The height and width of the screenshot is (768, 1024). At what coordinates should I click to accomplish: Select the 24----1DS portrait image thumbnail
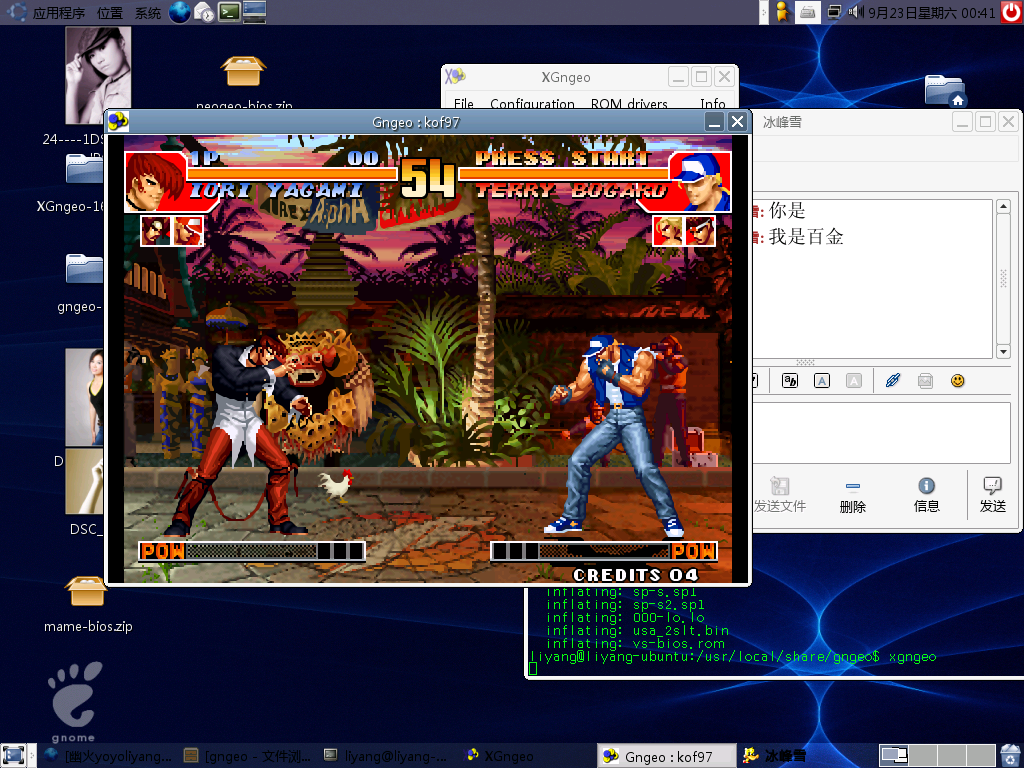click(98, 75)
